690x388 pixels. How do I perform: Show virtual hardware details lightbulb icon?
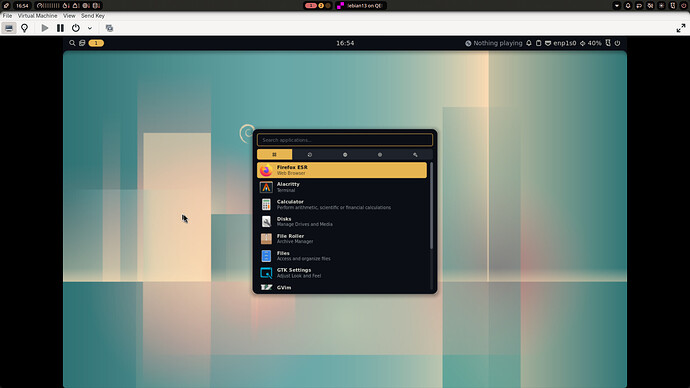pos(25,28)
